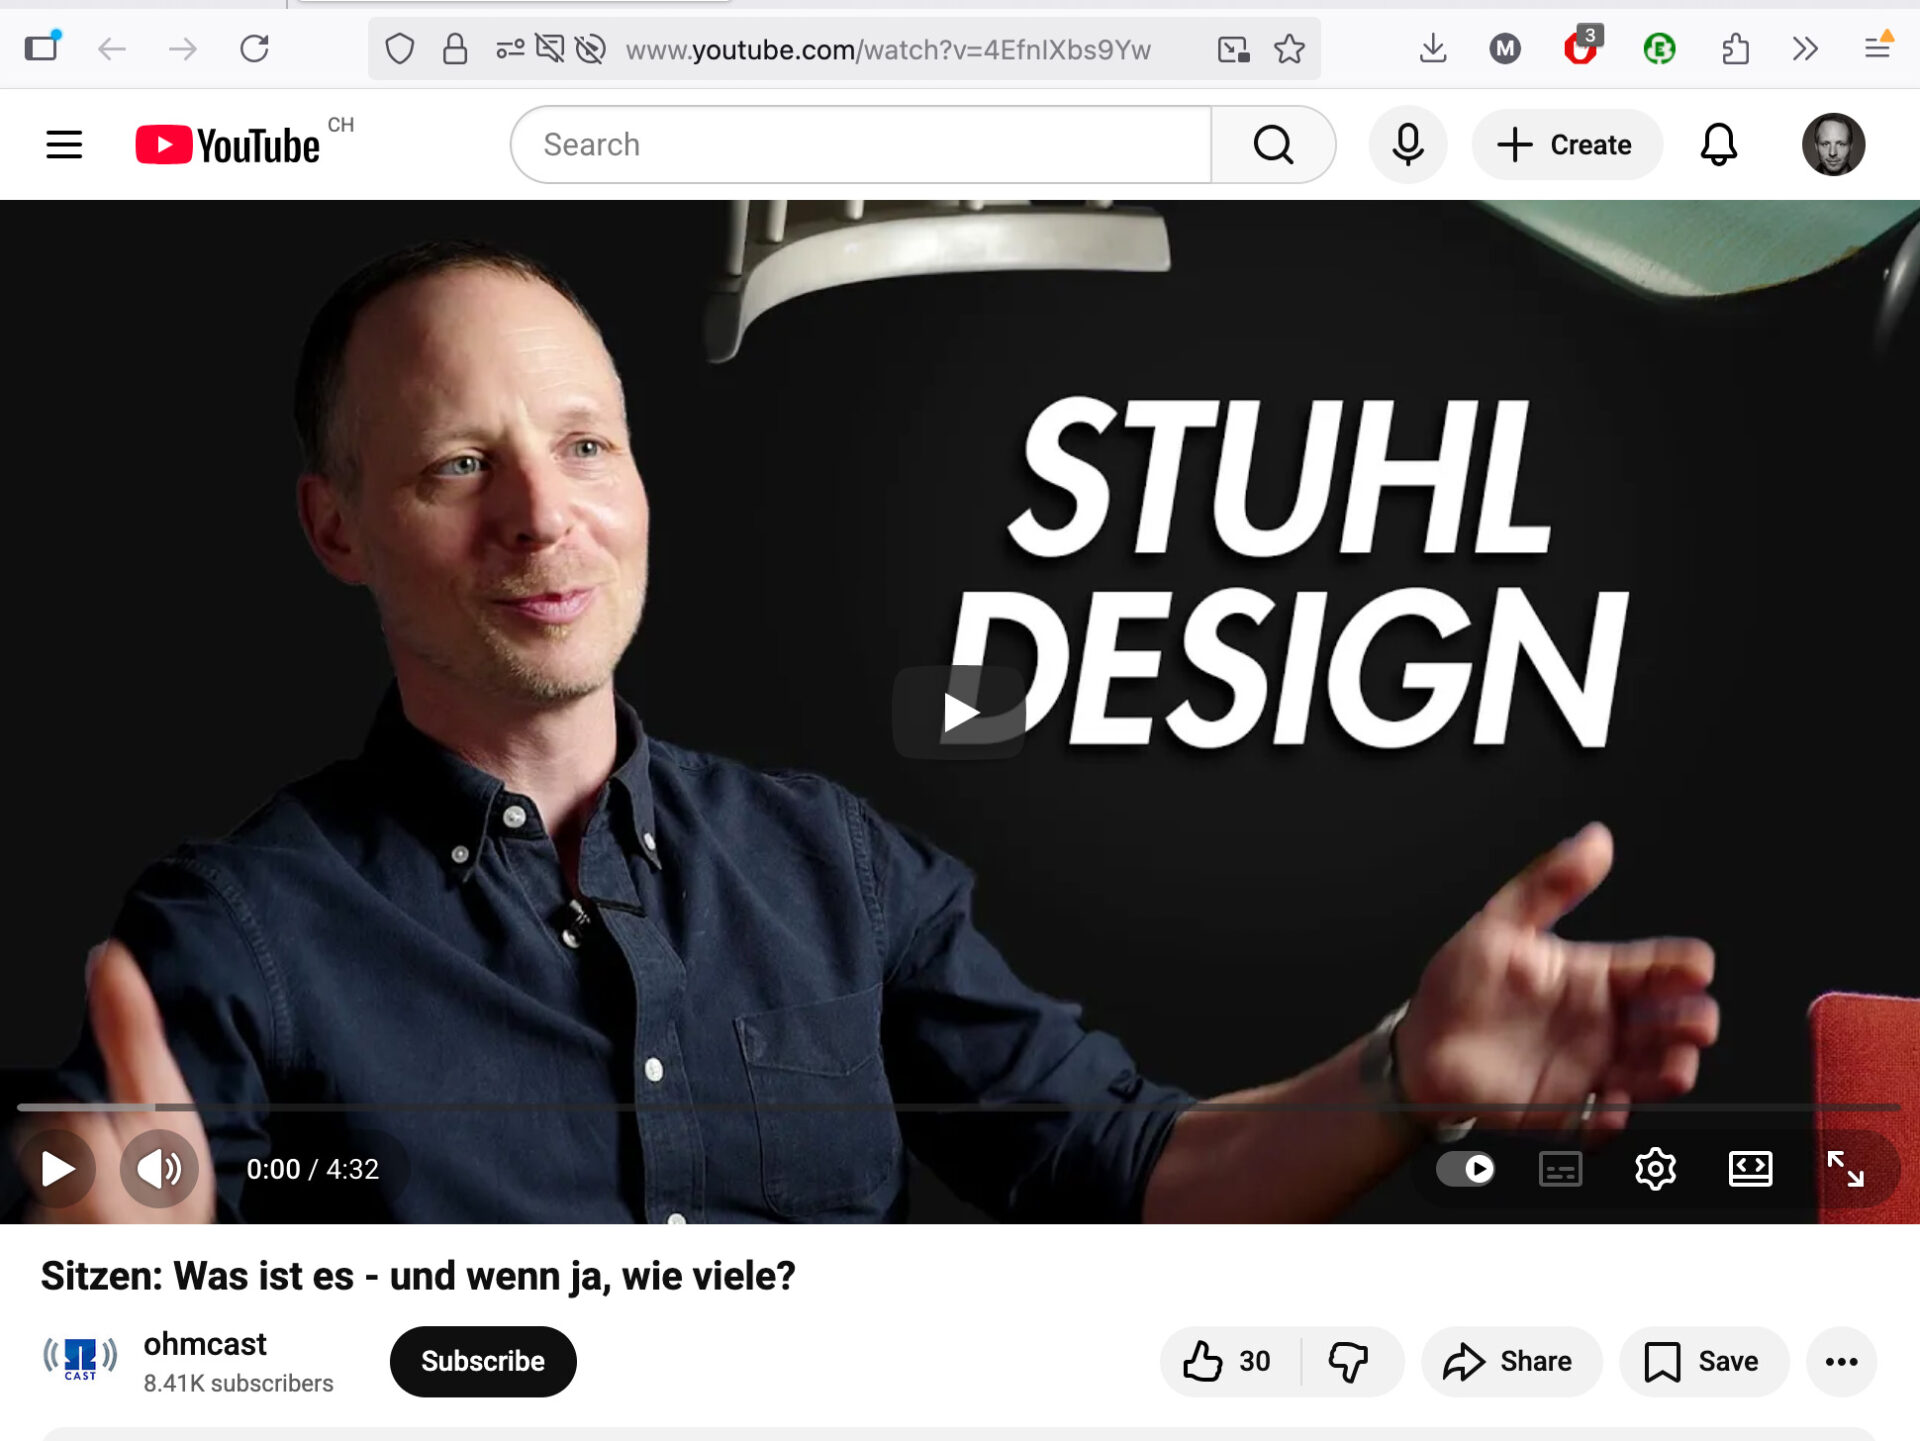Toggle the autoplay switch
This screenshot has width=1920, height=1441.
click(x=1466, y=1168)
